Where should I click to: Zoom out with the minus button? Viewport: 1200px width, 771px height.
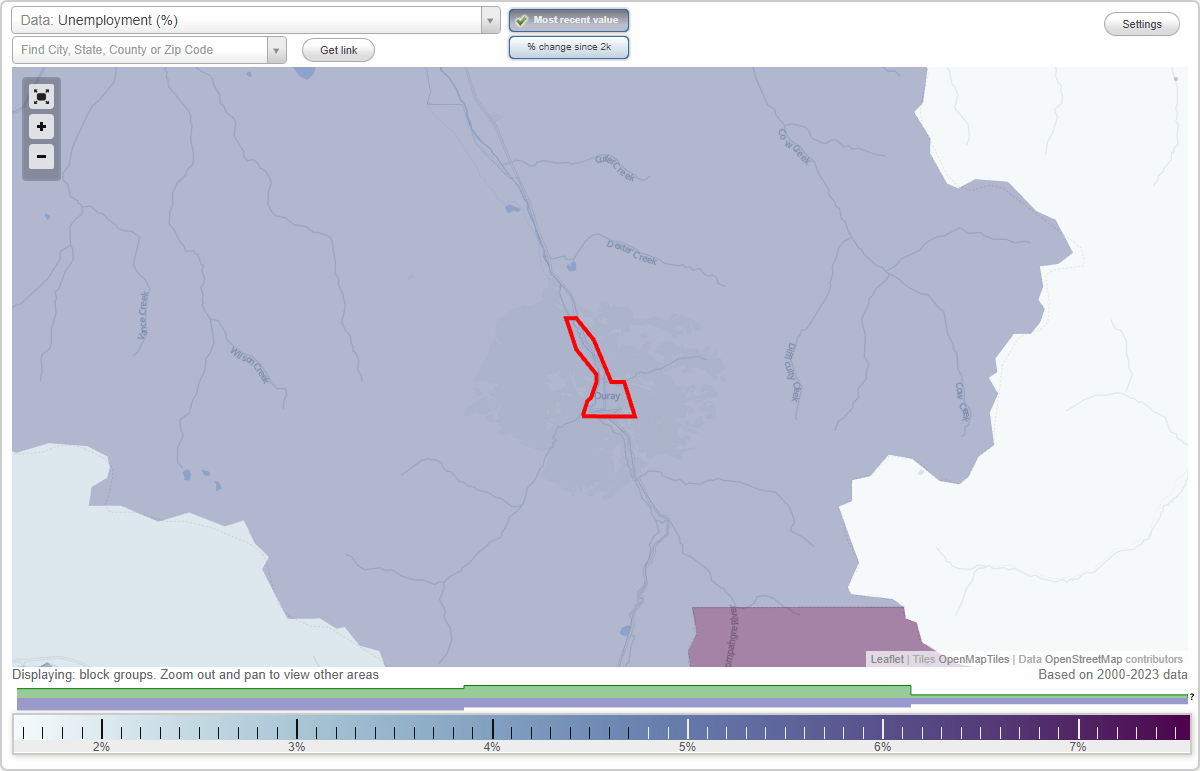[x=41, y=156]
